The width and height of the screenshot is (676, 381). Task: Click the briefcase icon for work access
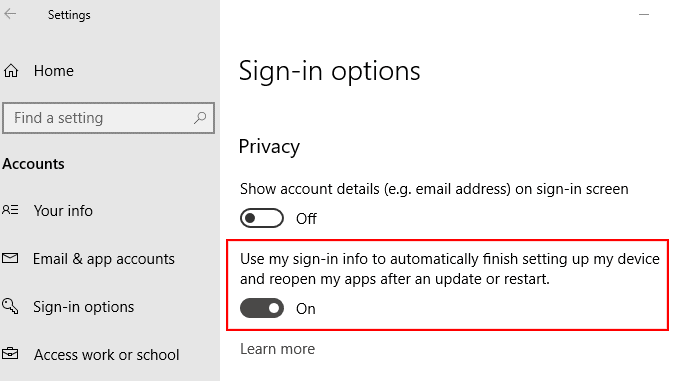pos(10,354)
